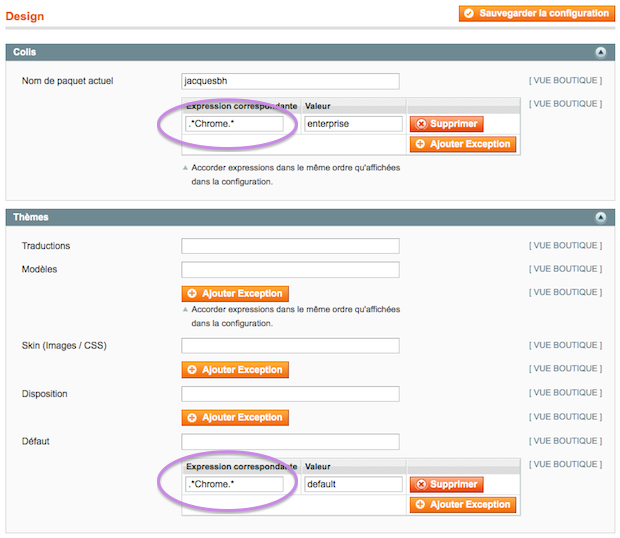Delete the default exception with Supprimer

(x=446, y=485)
